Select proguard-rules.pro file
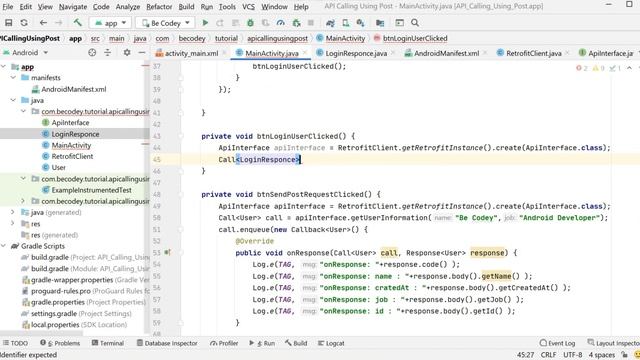Image resolution: width=640 pixels, height=360 pixels. (61, 291)
